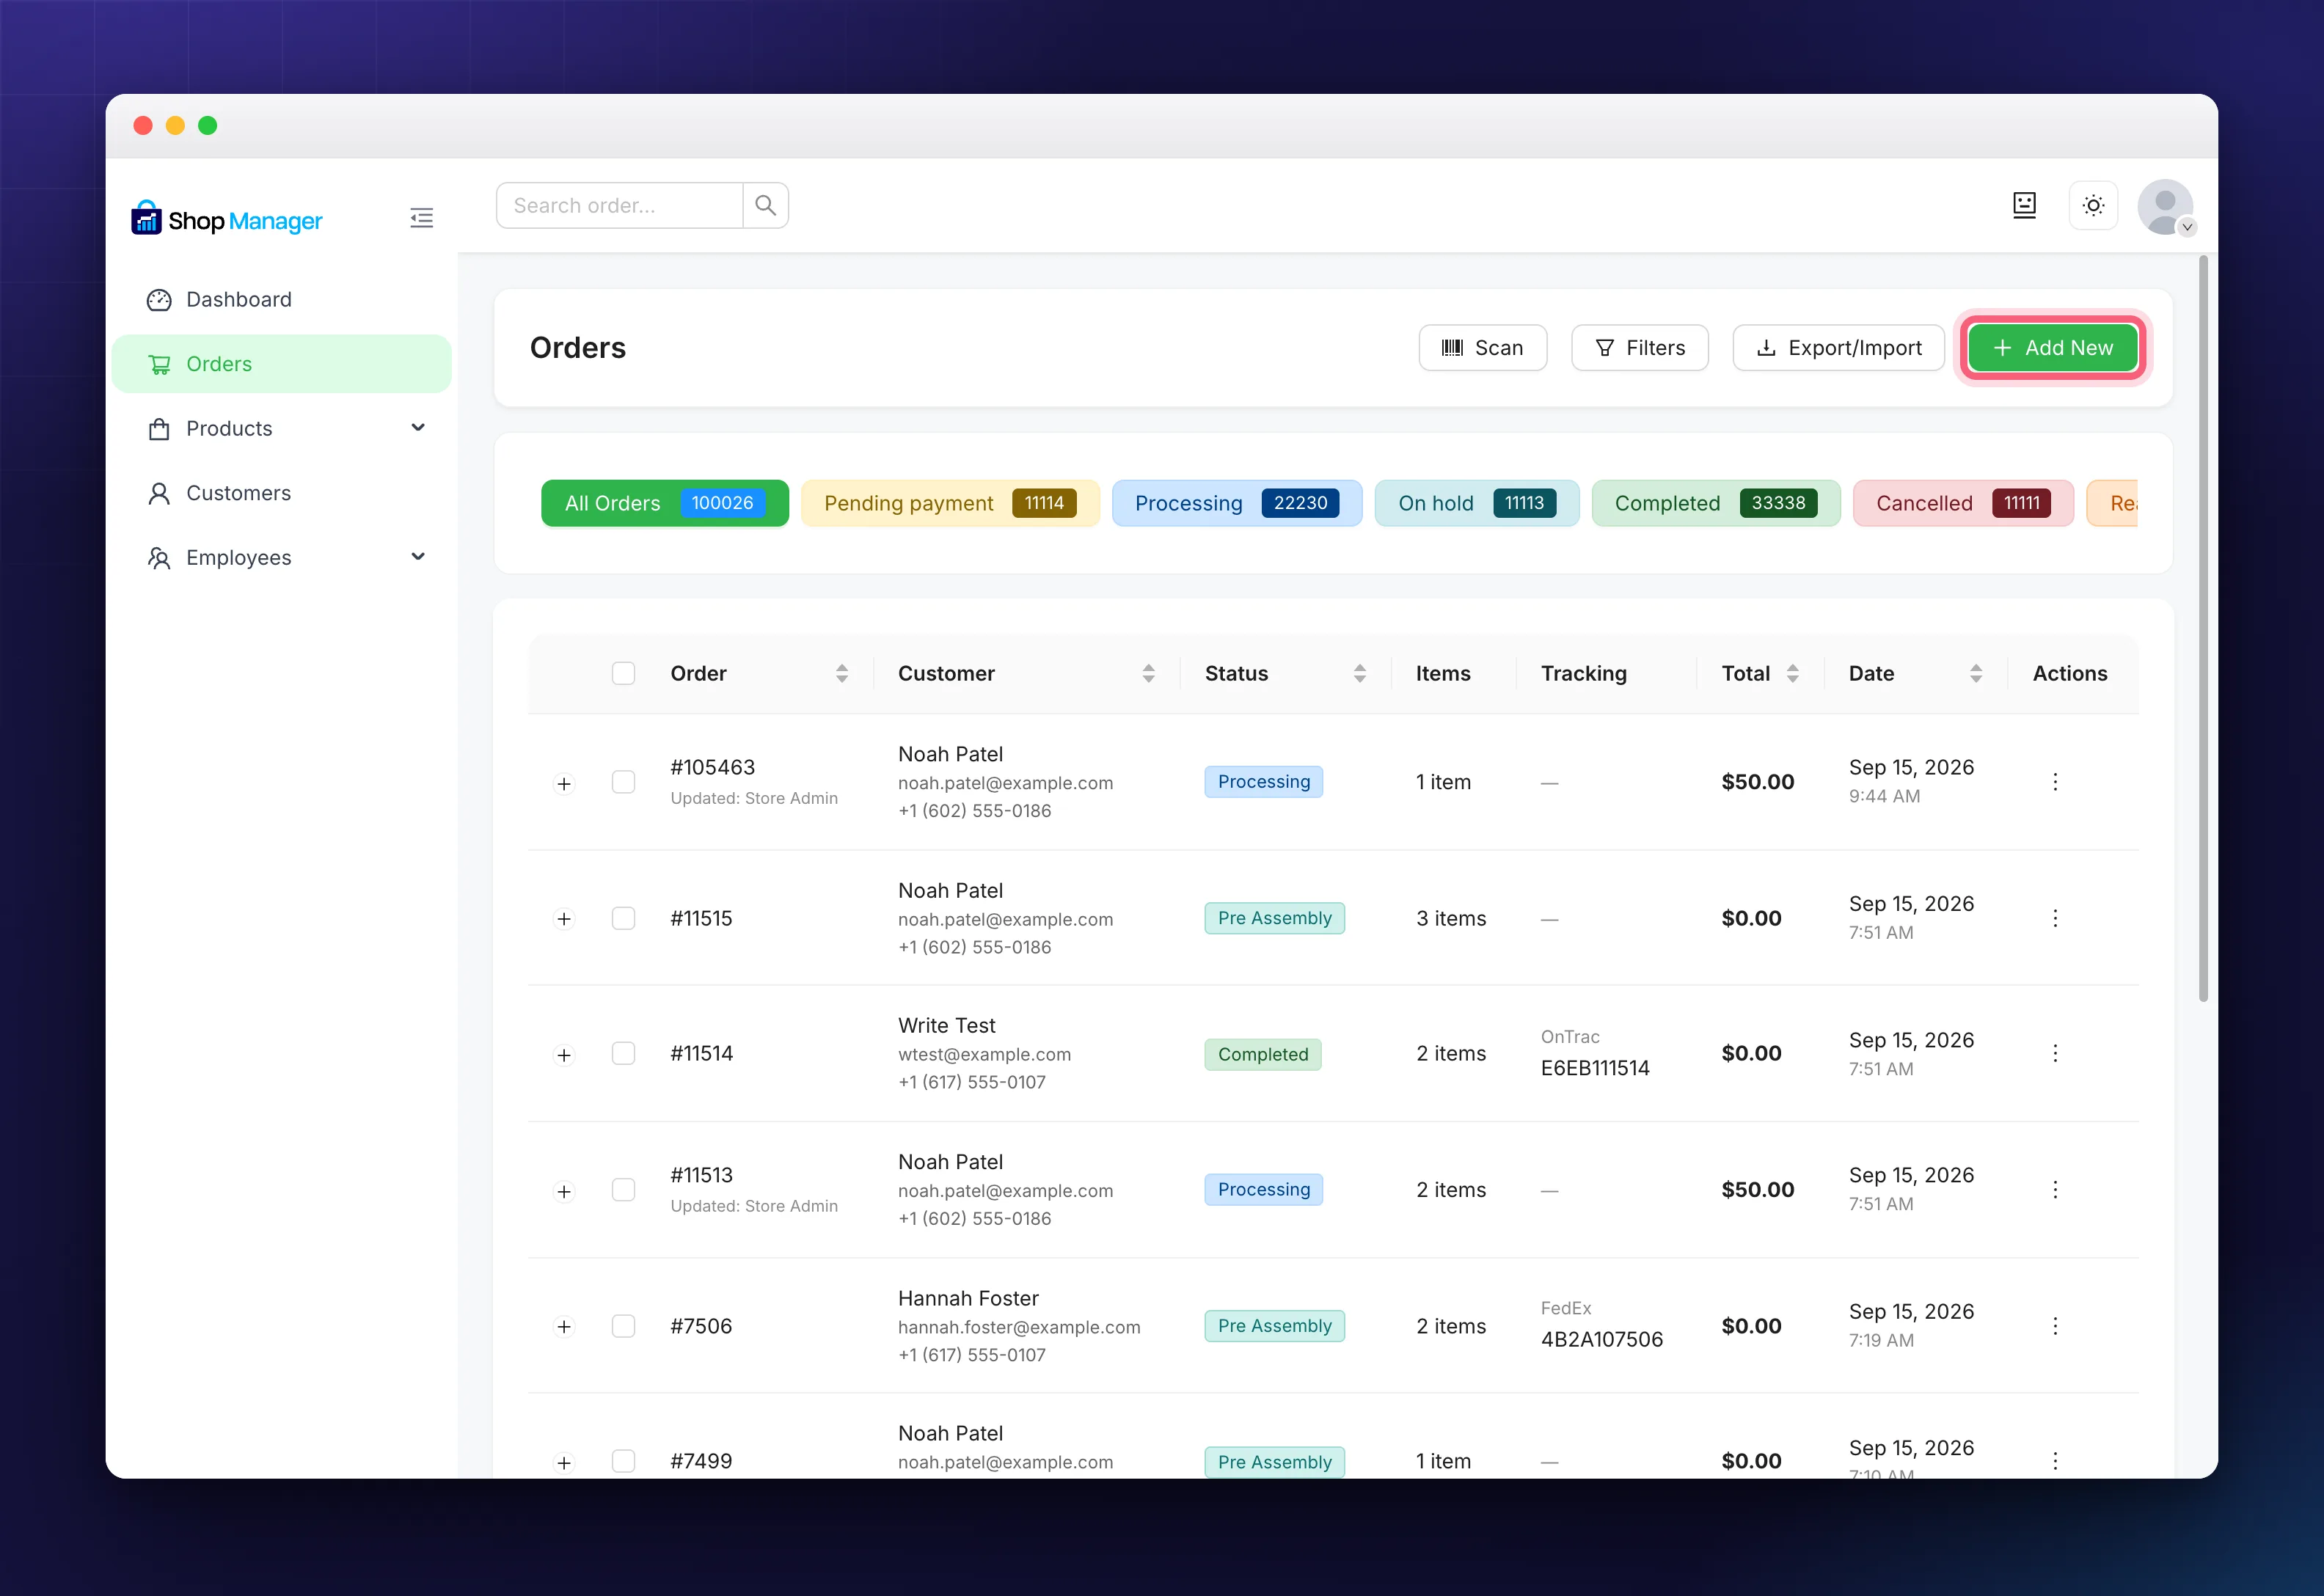Select checkbox for order #11514
The width and height of the screenshot is (2324, 1596).
point(623,1053)
